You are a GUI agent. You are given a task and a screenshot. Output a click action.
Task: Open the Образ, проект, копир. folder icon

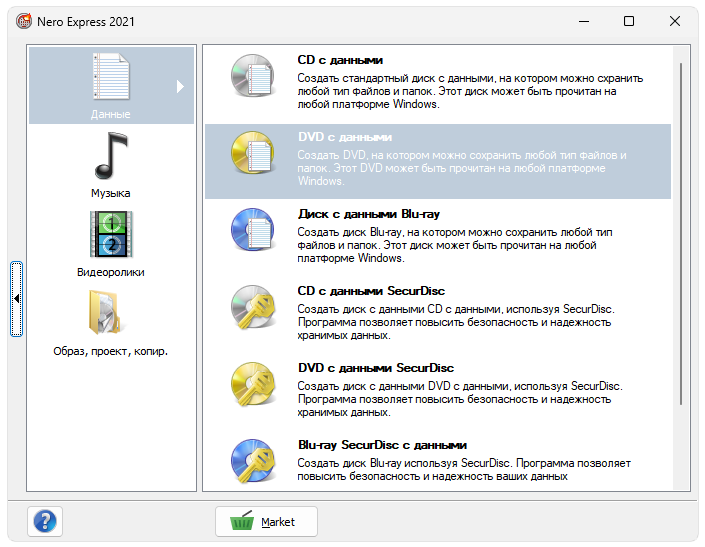[x=106, y=312]
